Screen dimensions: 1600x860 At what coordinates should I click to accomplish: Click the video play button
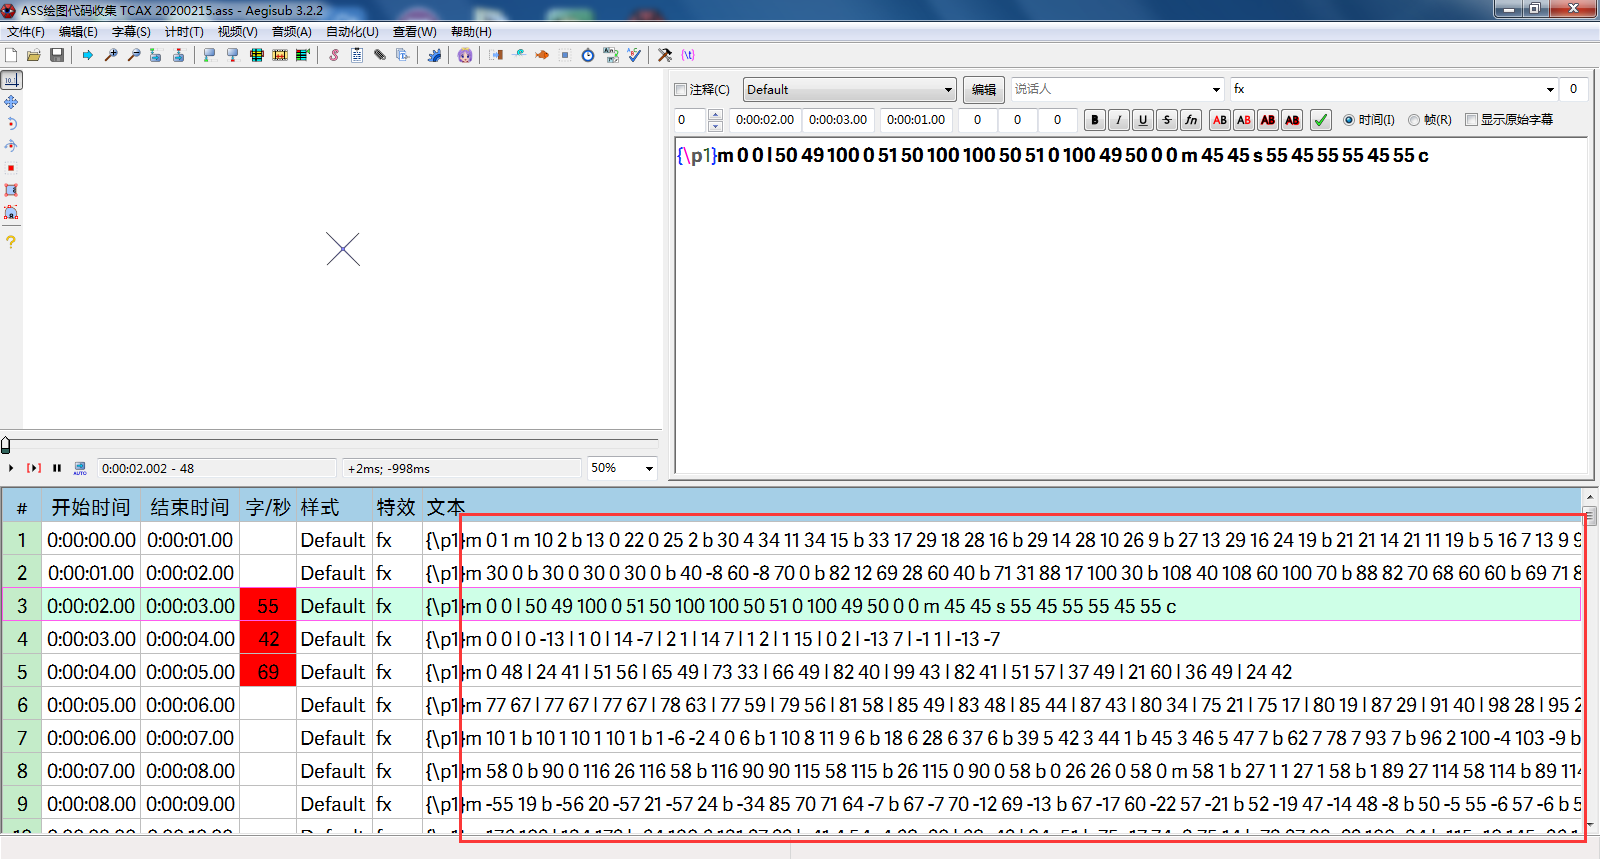(11, 468)
